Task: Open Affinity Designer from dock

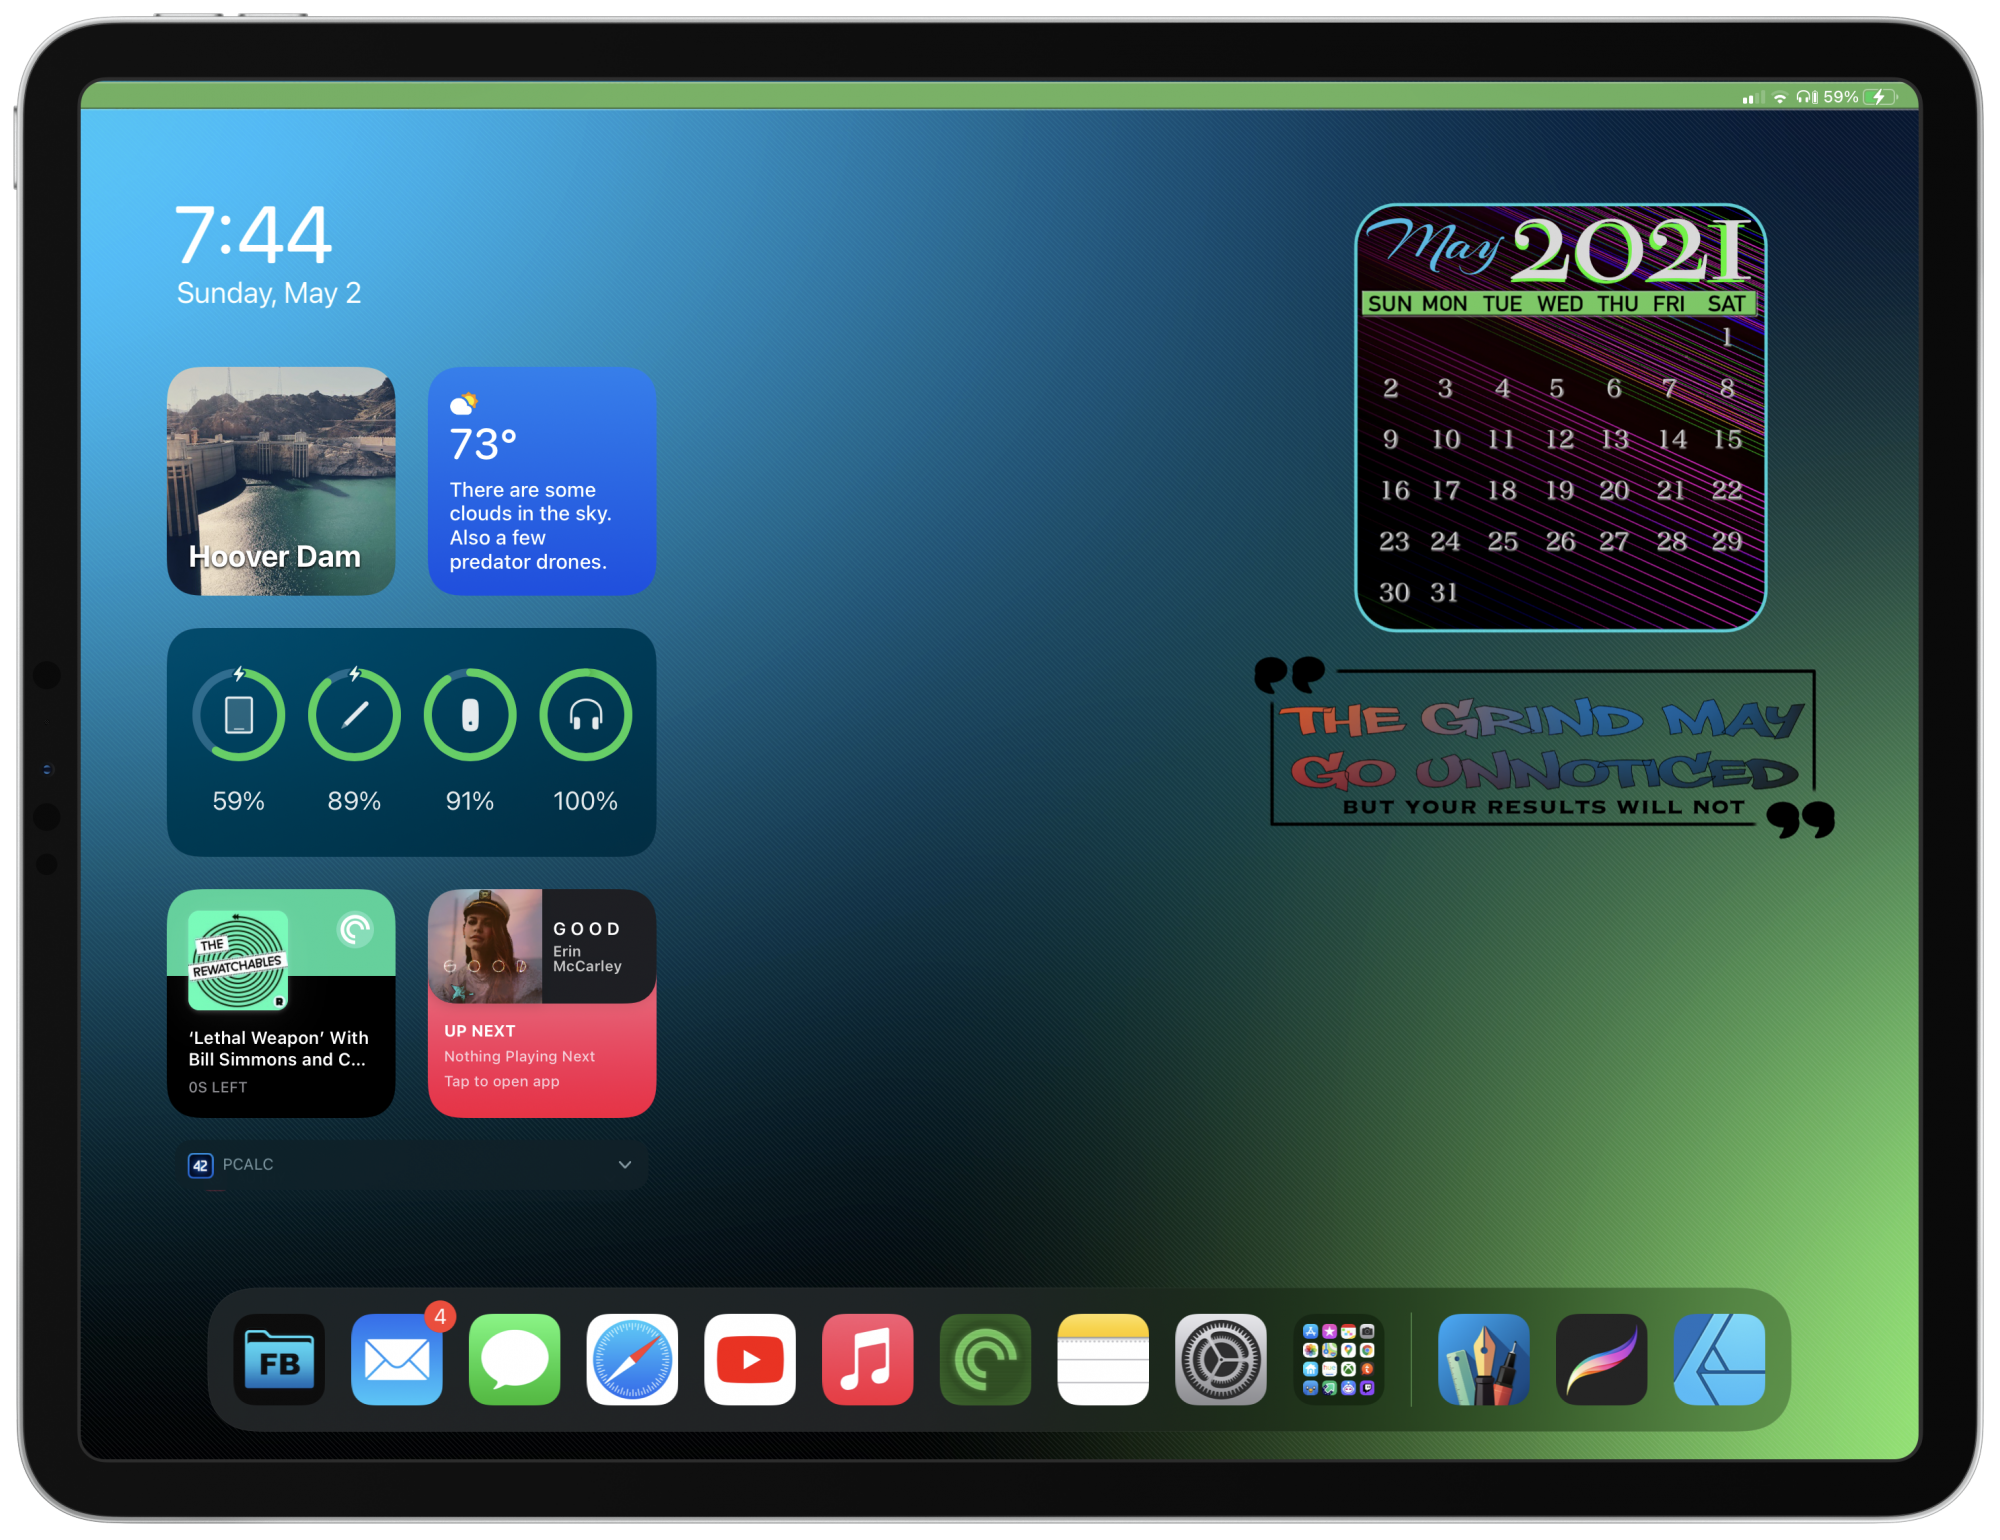Action: (1719, 1360)
